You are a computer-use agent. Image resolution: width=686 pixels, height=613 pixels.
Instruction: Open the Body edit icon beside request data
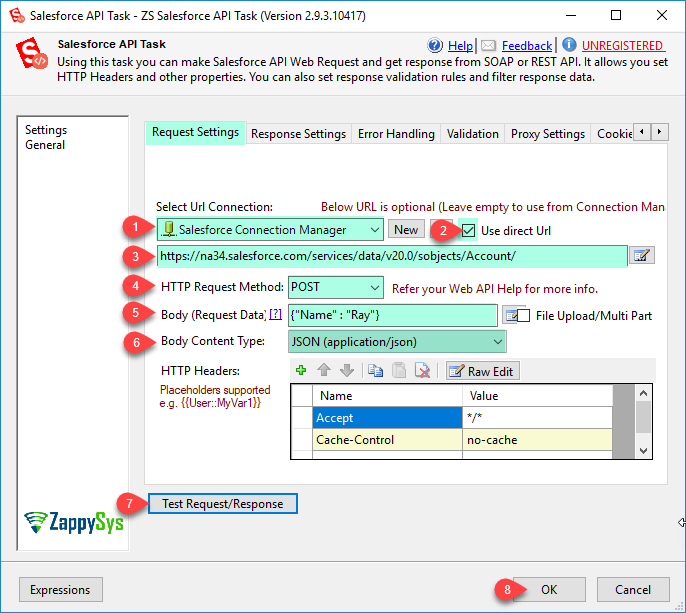click(510, 315)
